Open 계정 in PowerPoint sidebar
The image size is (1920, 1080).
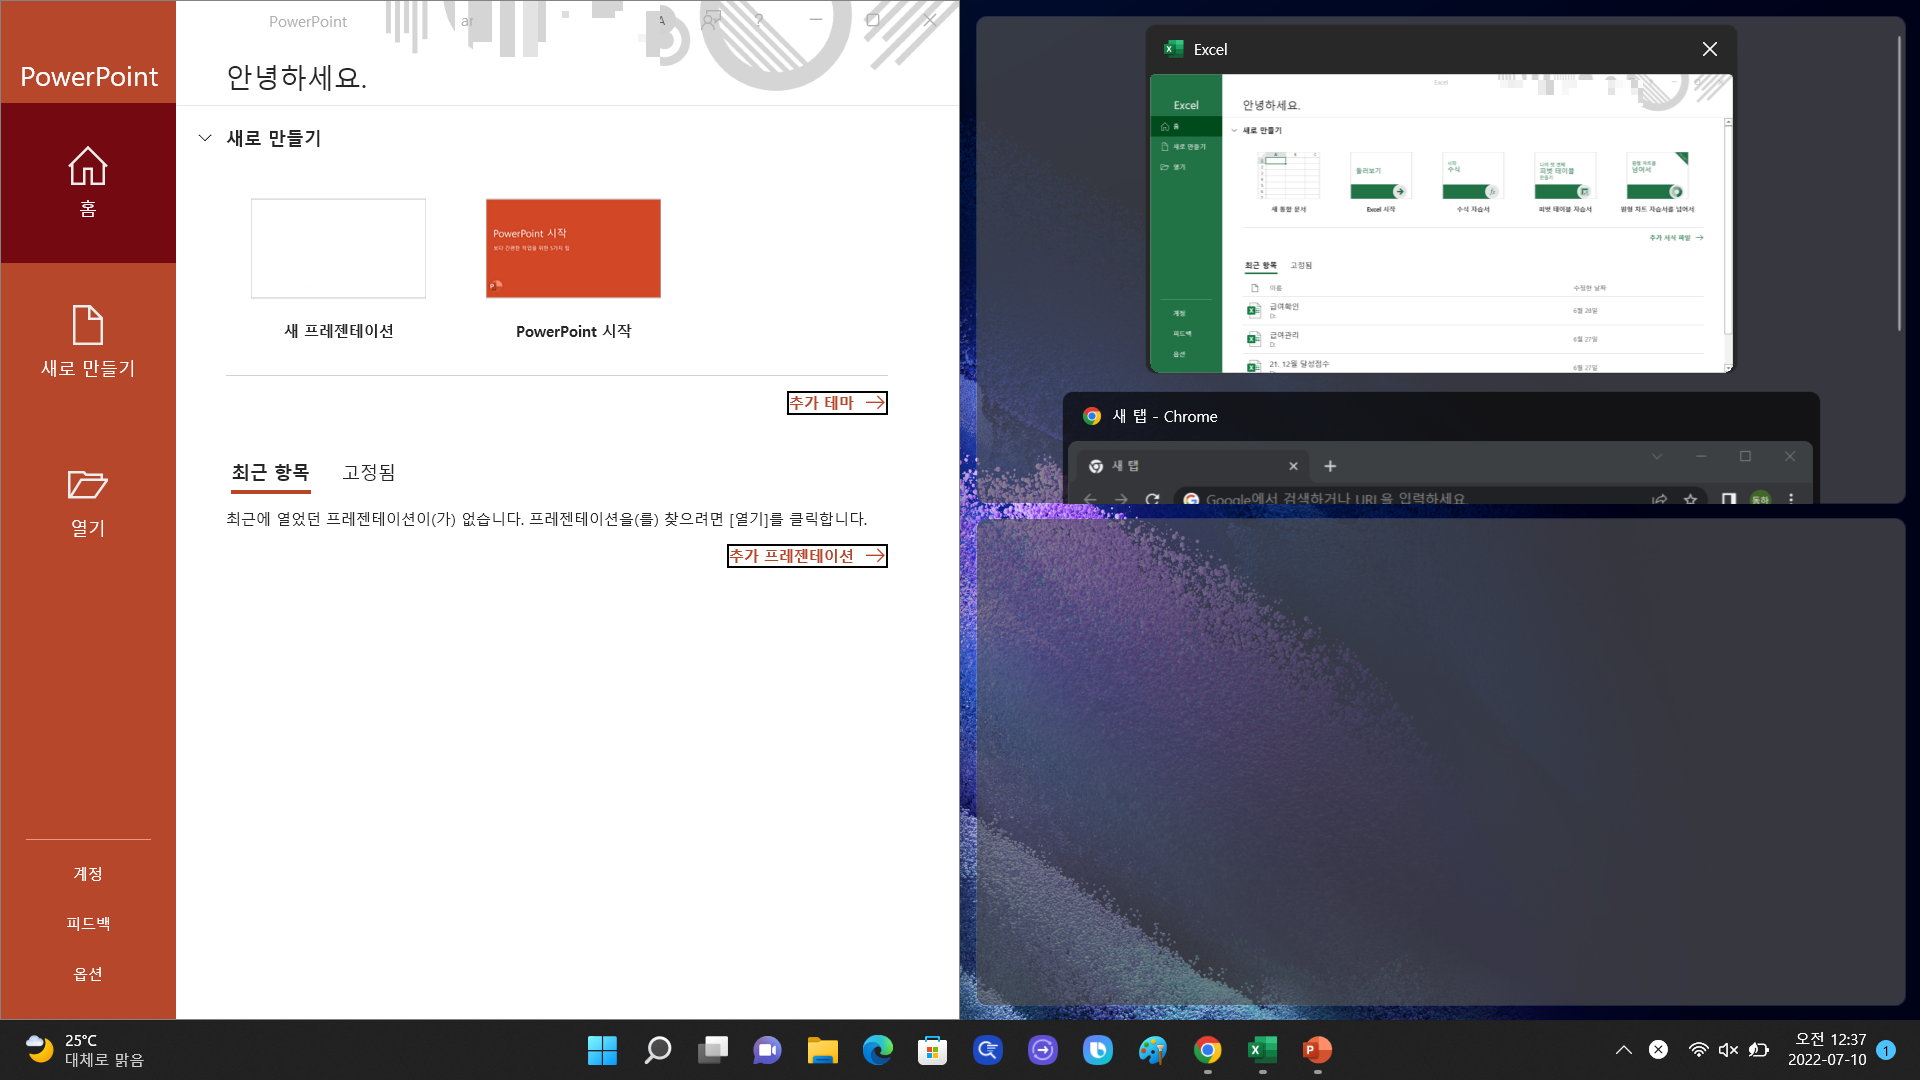click(x=88, y=874)
